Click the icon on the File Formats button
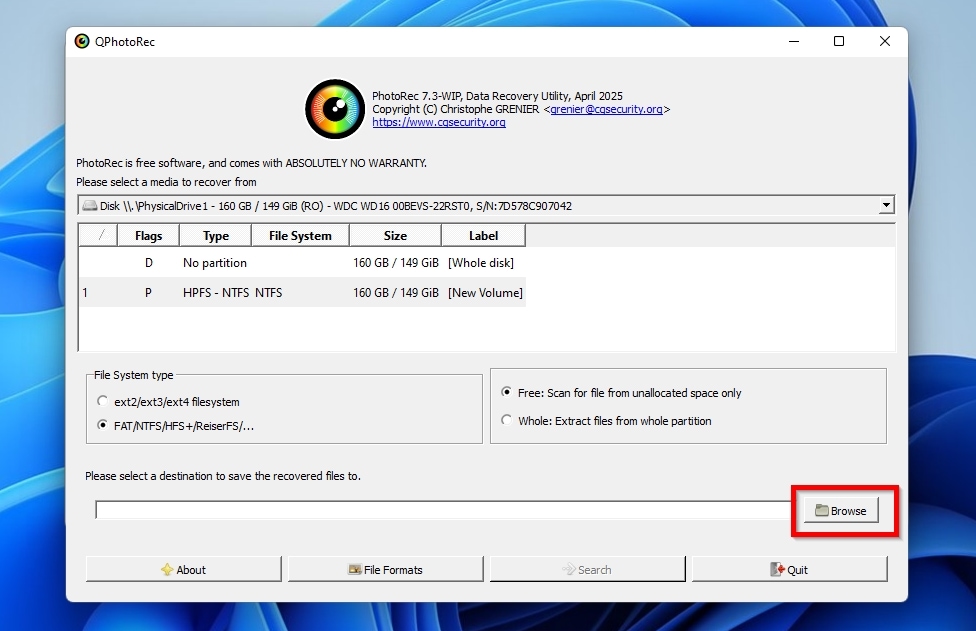 [355, 568]
